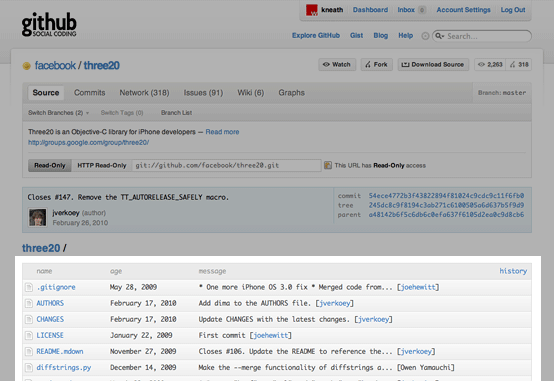Select Read-Only clone URL toggle

50,165
